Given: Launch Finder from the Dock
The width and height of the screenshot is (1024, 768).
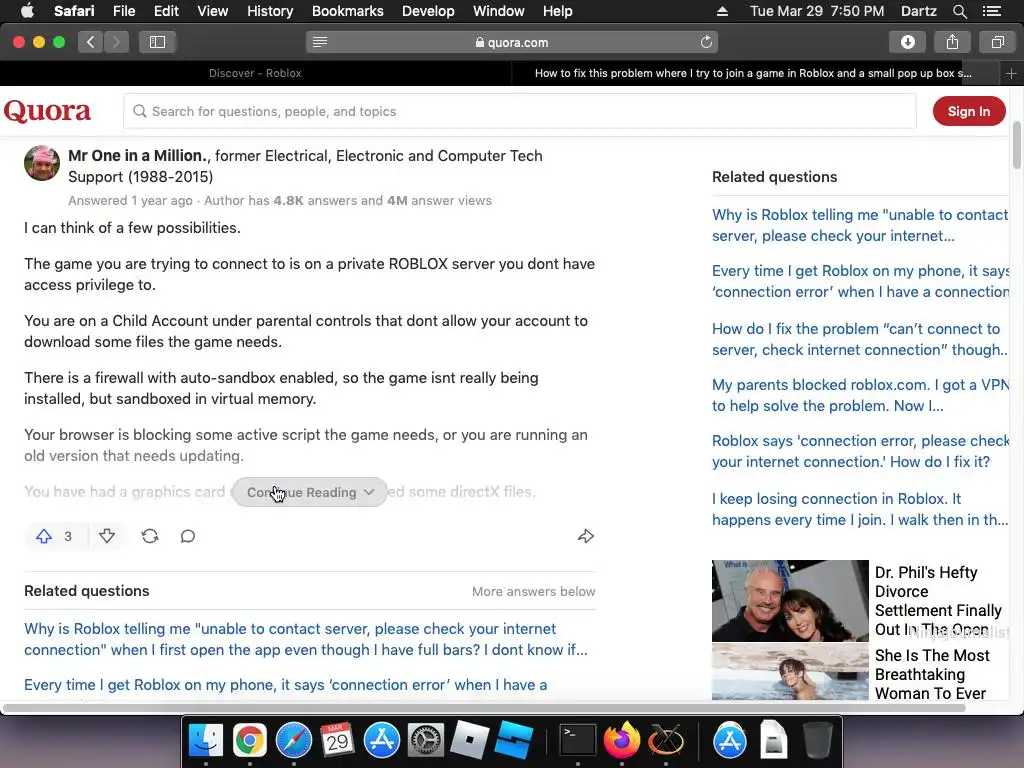Looking at the screenshot, I should coord(206,741).
